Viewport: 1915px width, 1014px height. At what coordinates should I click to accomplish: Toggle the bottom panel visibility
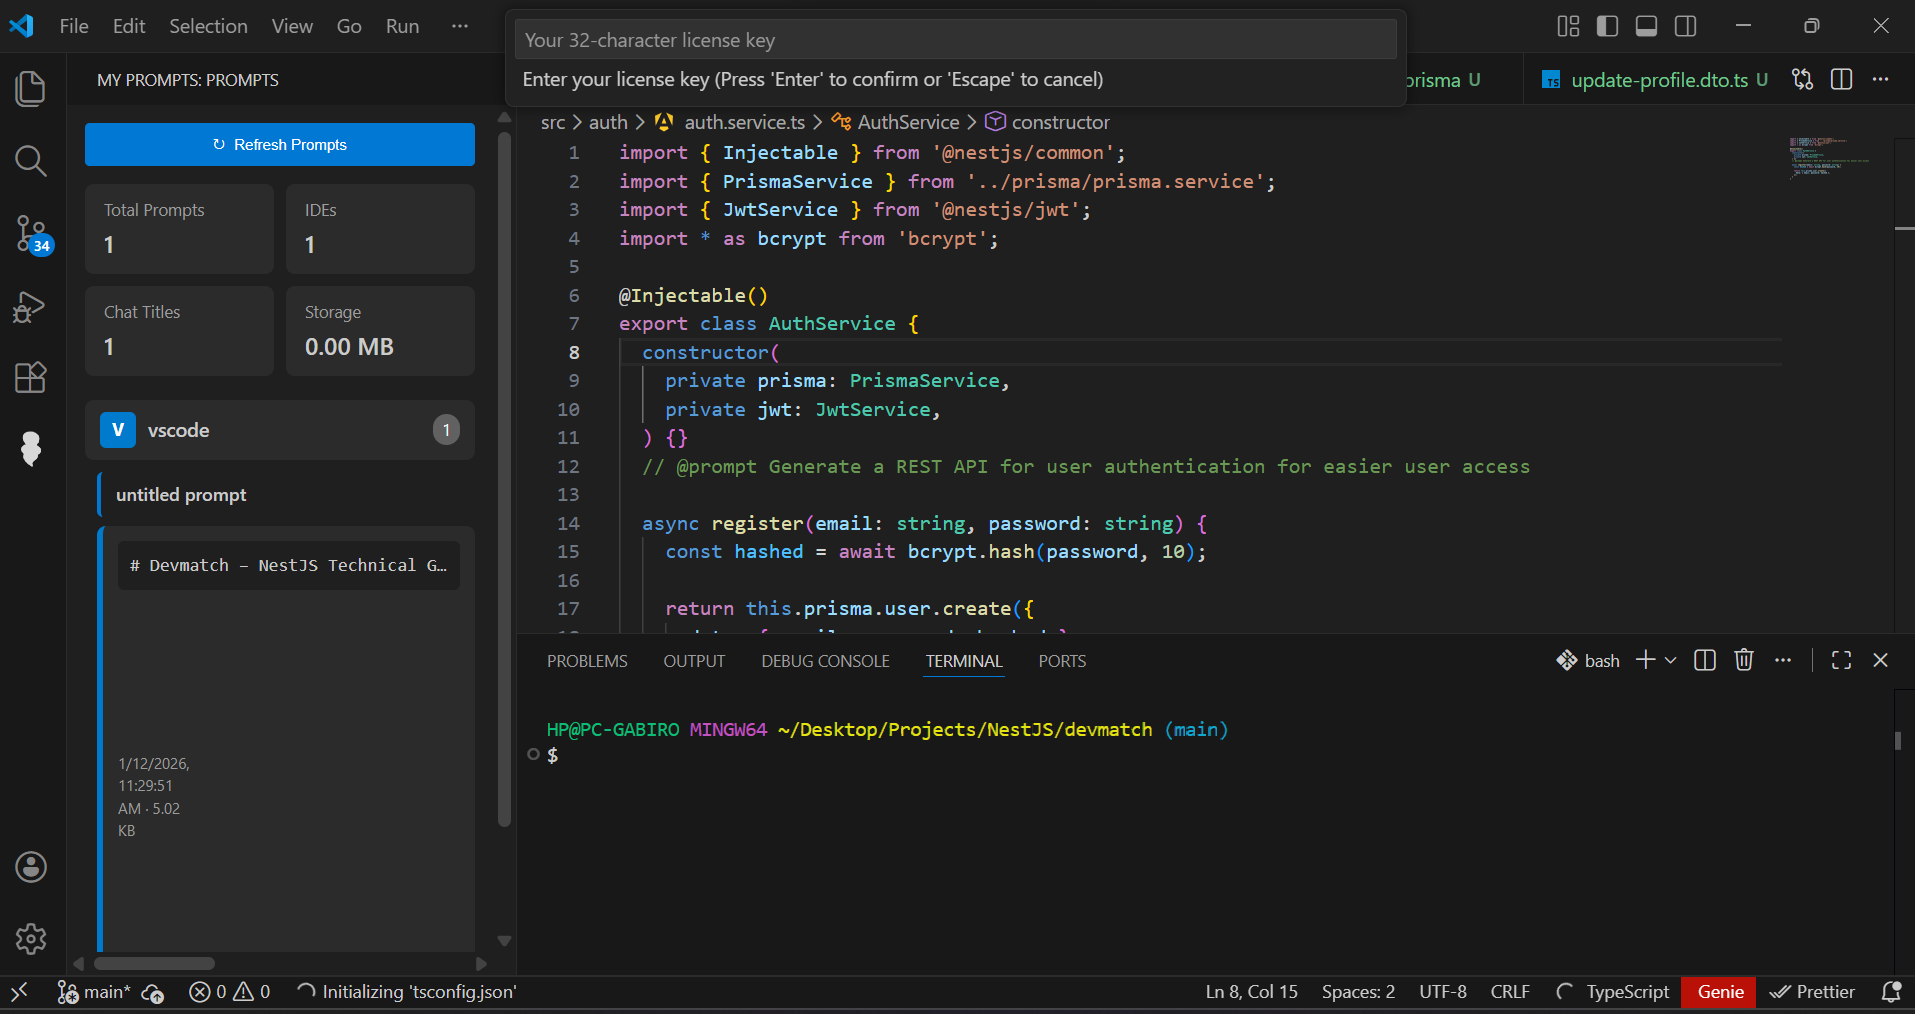[x=1646, y=26]
